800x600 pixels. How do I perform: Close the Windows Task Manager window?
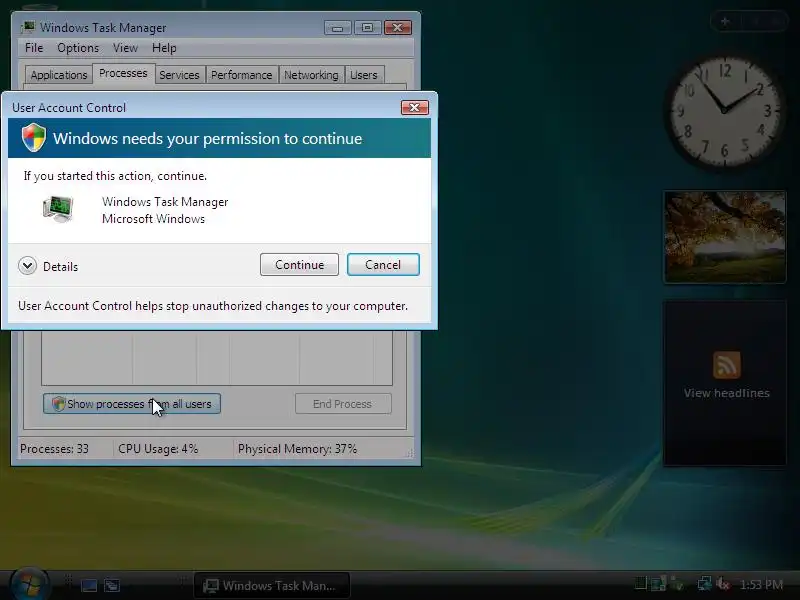[x=398, y=28]
